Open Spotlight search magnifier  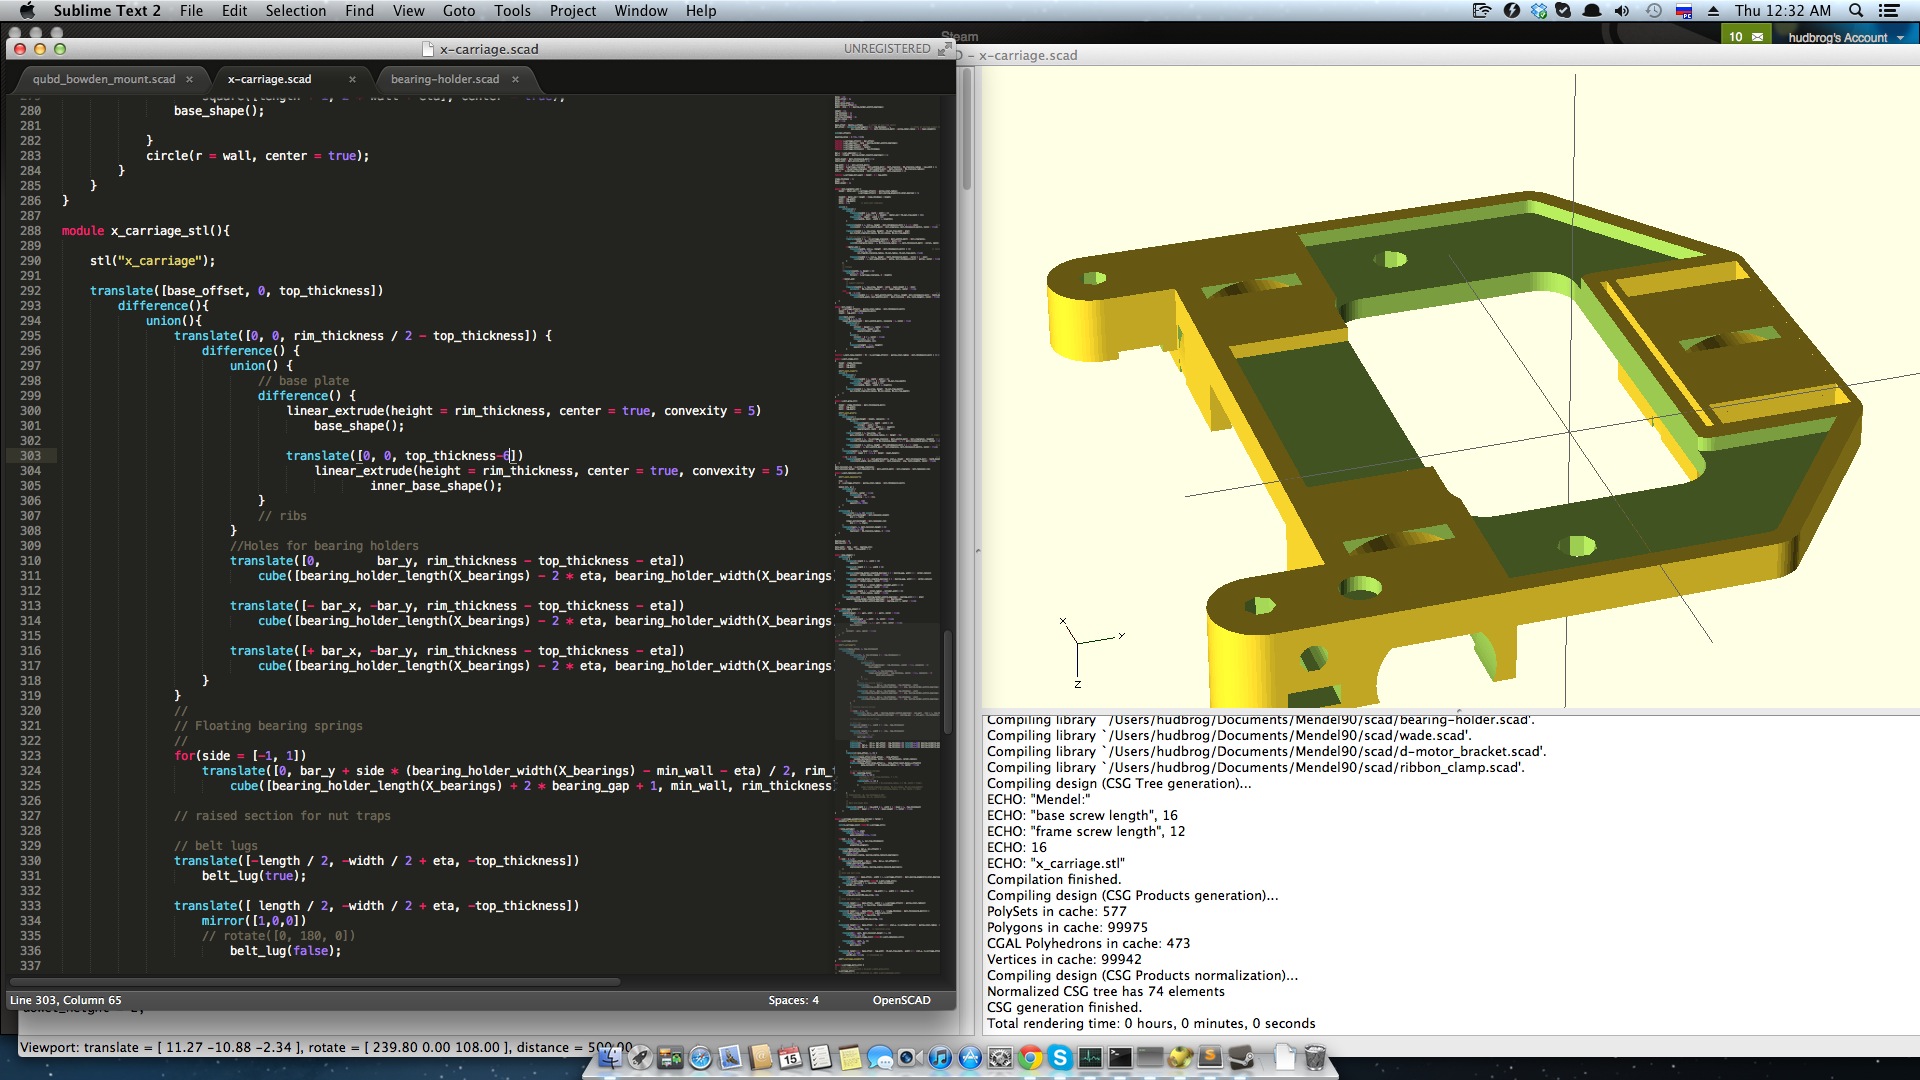tap(1855, 11)
